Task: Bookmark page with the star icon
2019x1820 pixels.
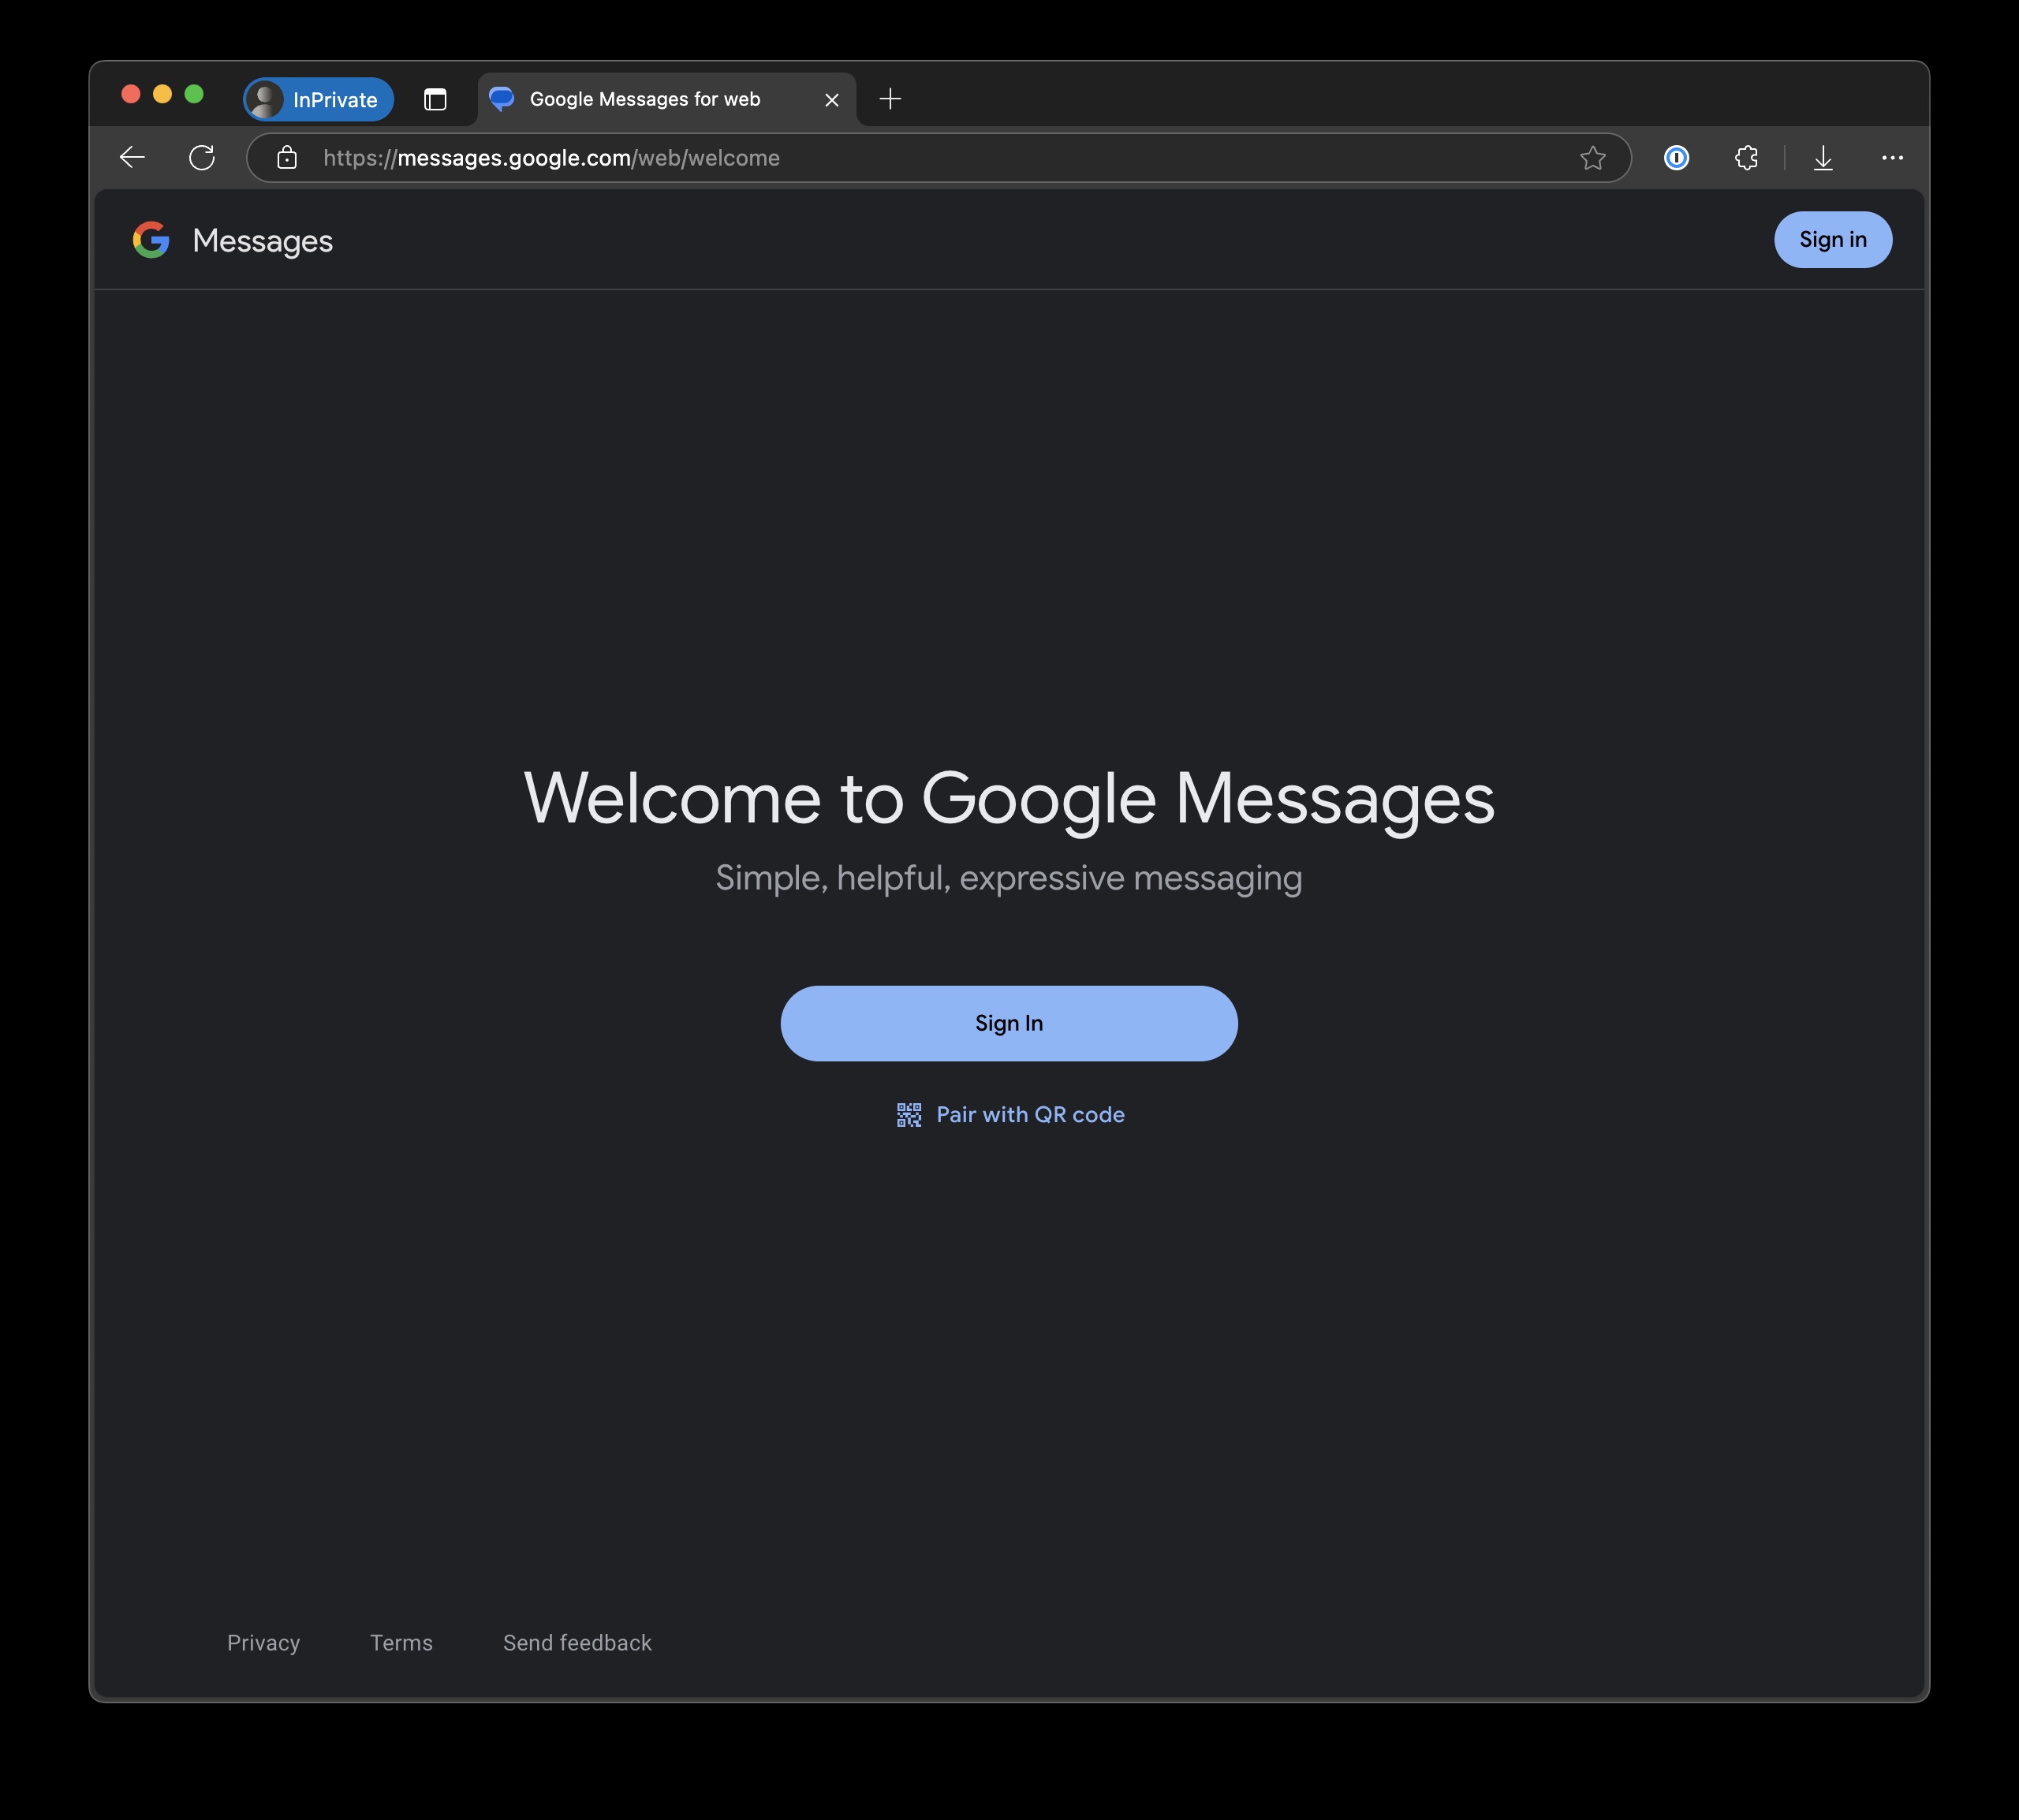Action: point(1592,158)
